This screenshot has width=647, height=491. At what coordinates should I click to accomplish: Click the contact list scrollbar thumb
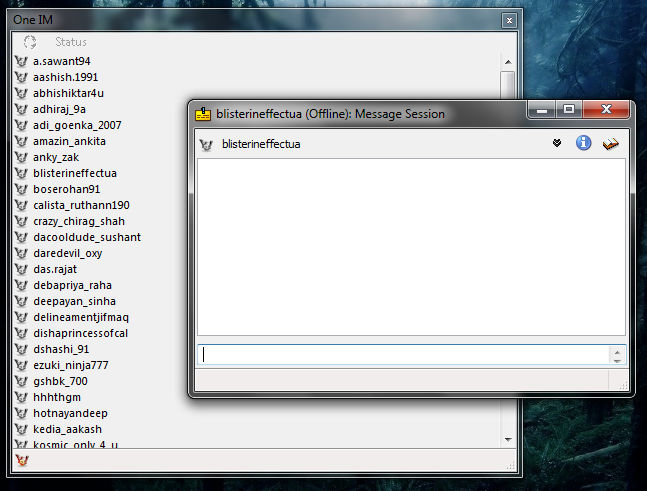pyautogui.click(x=508, y=85)
